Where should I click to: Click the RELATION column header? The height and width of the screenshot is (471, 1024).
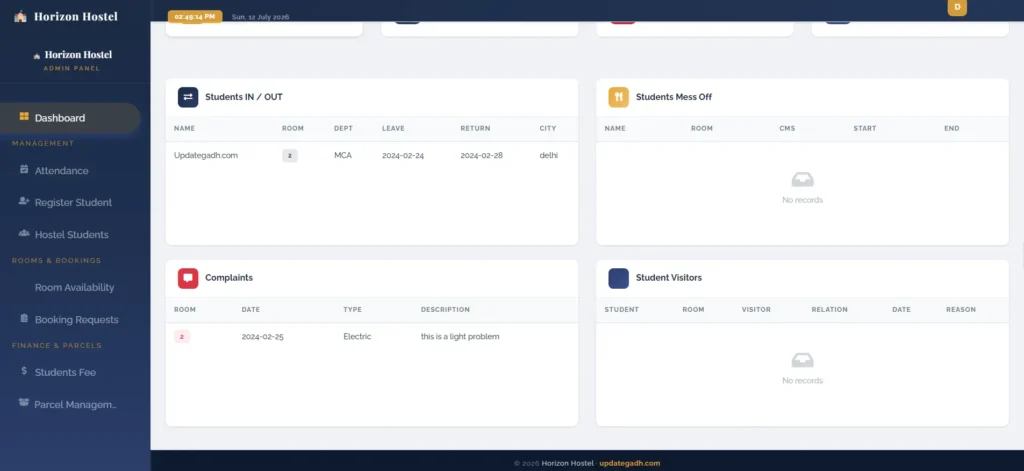click(x=829, y=310)
